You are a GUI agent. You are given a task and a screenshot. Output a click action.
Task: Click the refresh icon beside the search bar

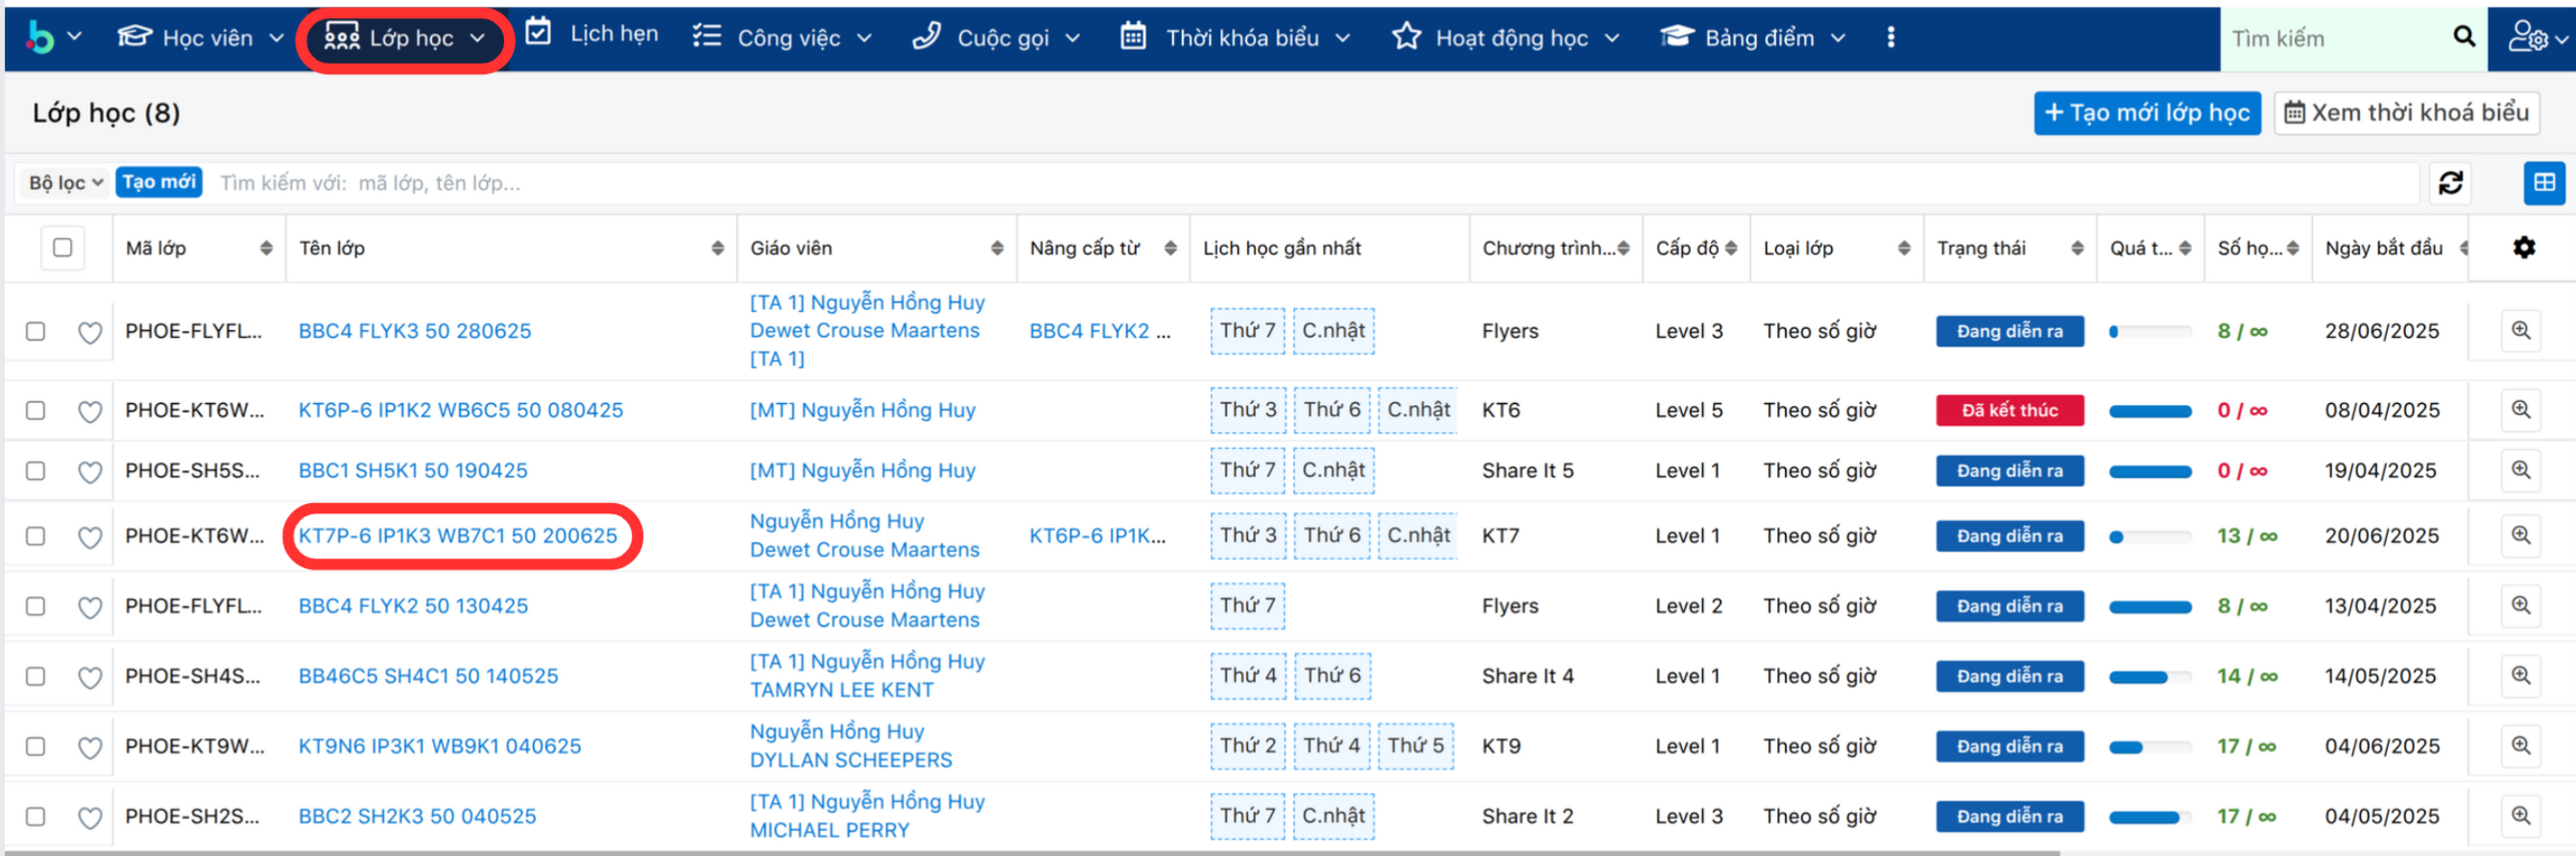pyautogui.click(x=2450, y=183)
